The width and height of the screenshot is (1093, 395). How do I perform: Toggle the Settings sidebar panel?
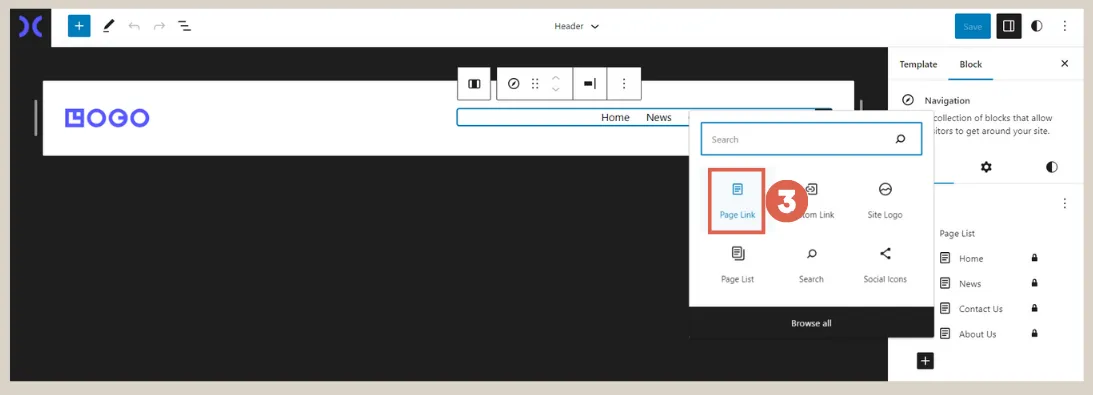click(x=1009, y=26)
